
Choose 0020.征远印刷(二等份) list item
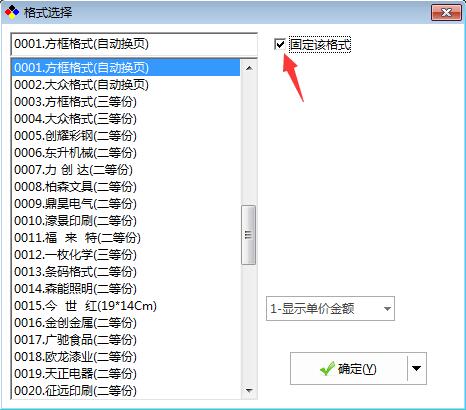pyautogui.click(x=126, y=391)
